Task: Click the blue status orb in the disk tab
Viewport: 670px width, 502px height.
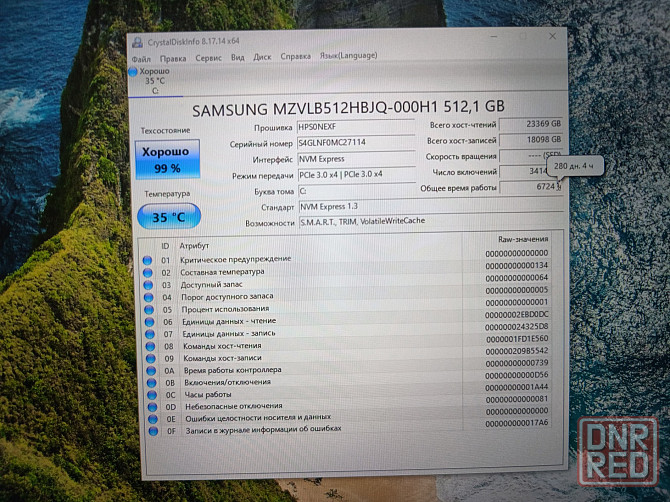Action: click(133, 72)
